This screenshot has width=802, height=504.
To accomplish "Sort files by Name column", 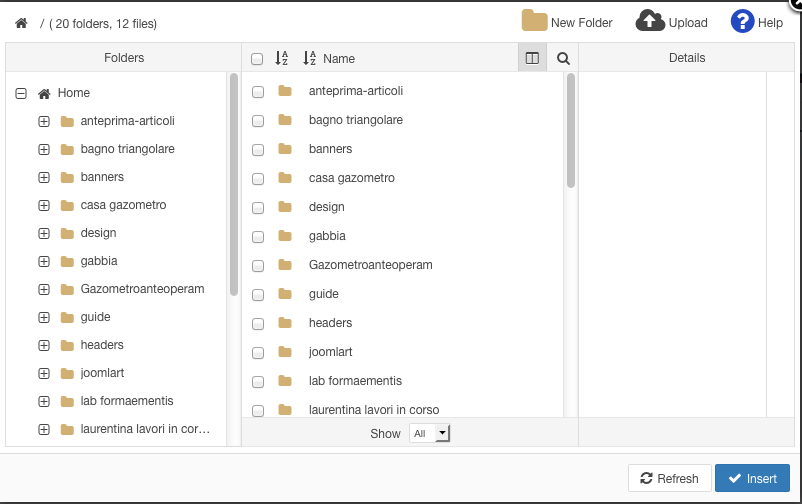I will click(x=338, y=58).
